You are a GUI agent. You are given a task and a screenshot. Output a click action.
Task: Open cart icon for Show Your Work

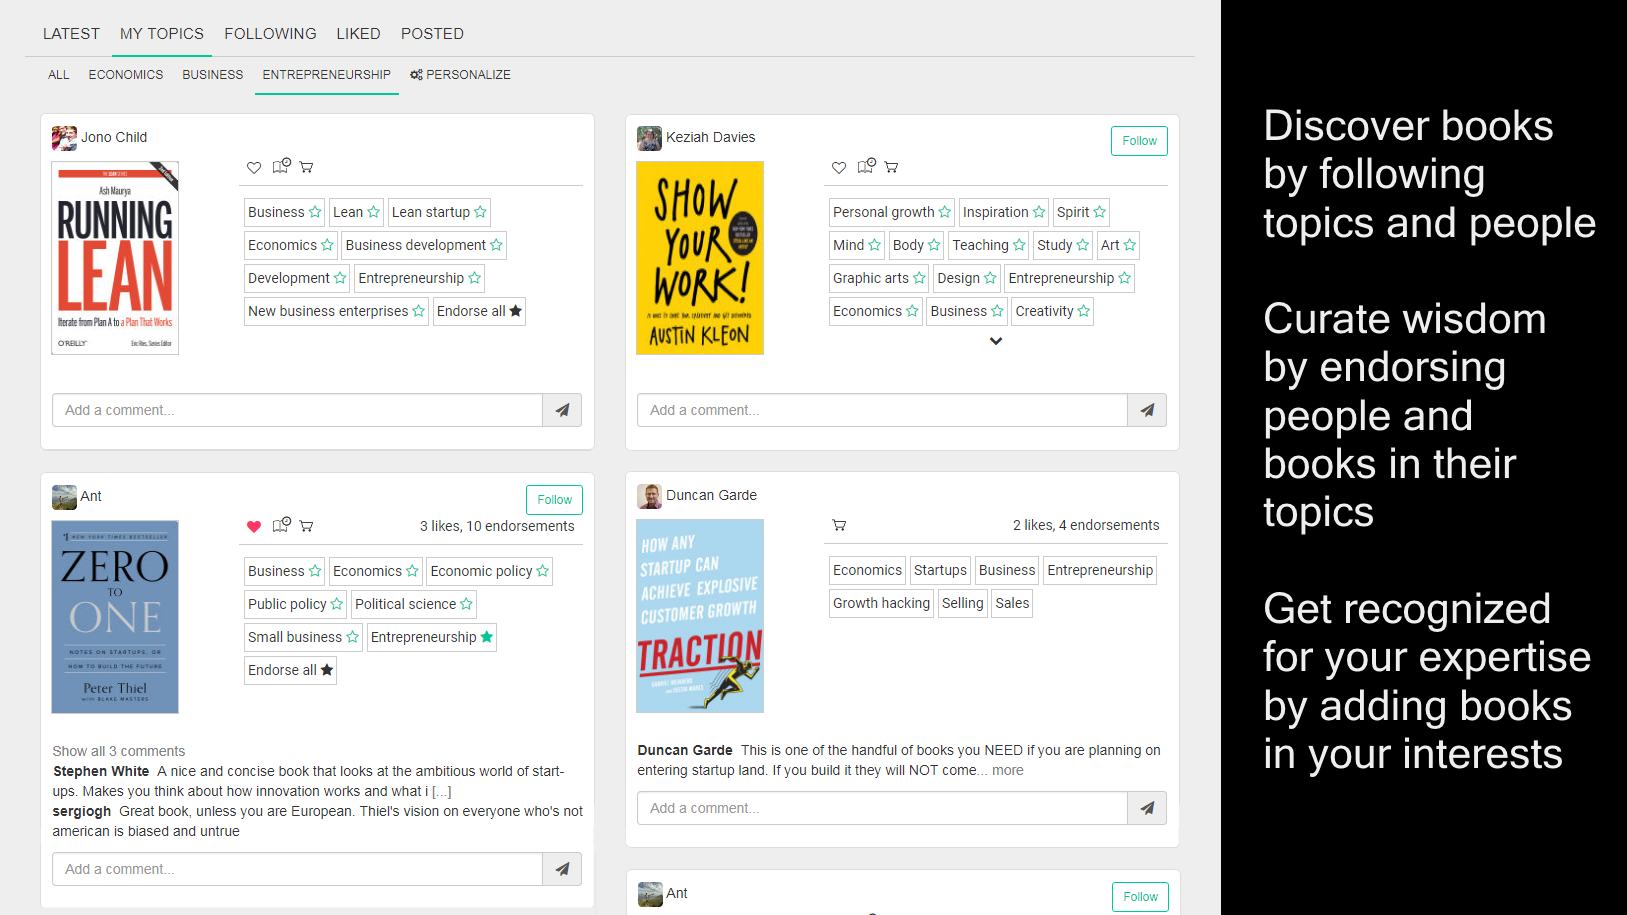click(891, 167)
